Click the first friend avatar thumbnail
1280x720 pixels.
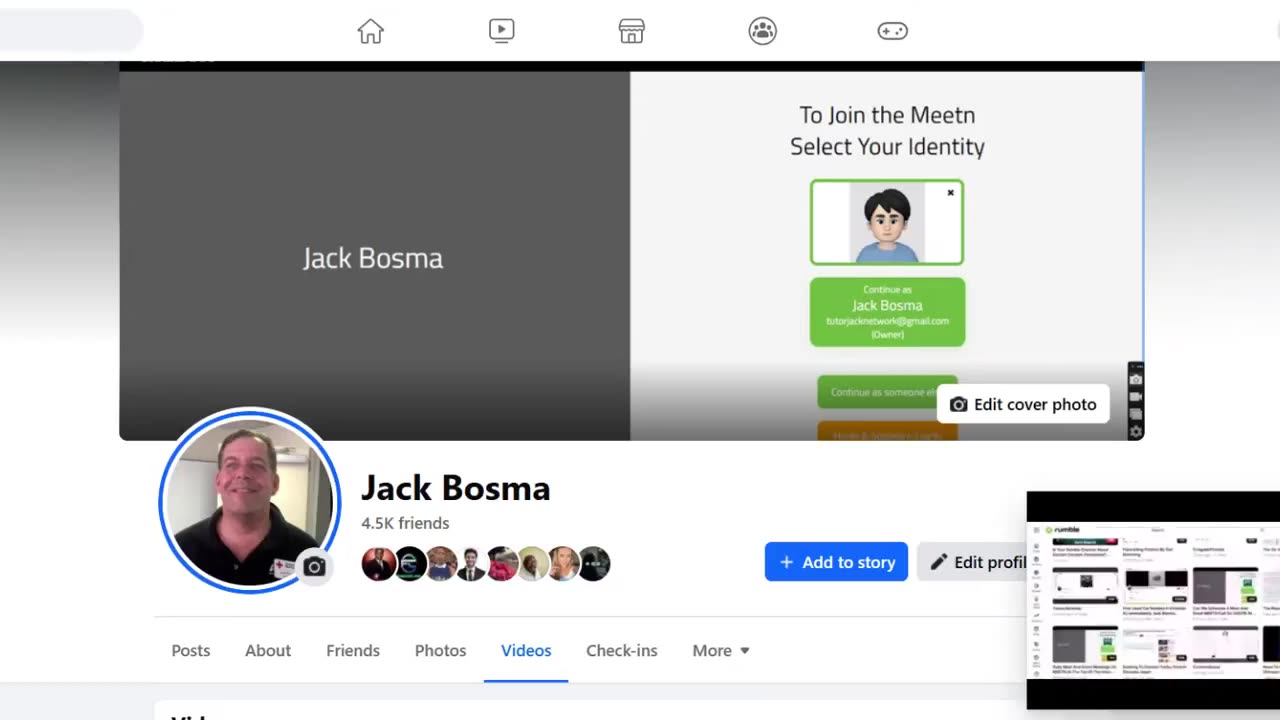tap(378, 564)
